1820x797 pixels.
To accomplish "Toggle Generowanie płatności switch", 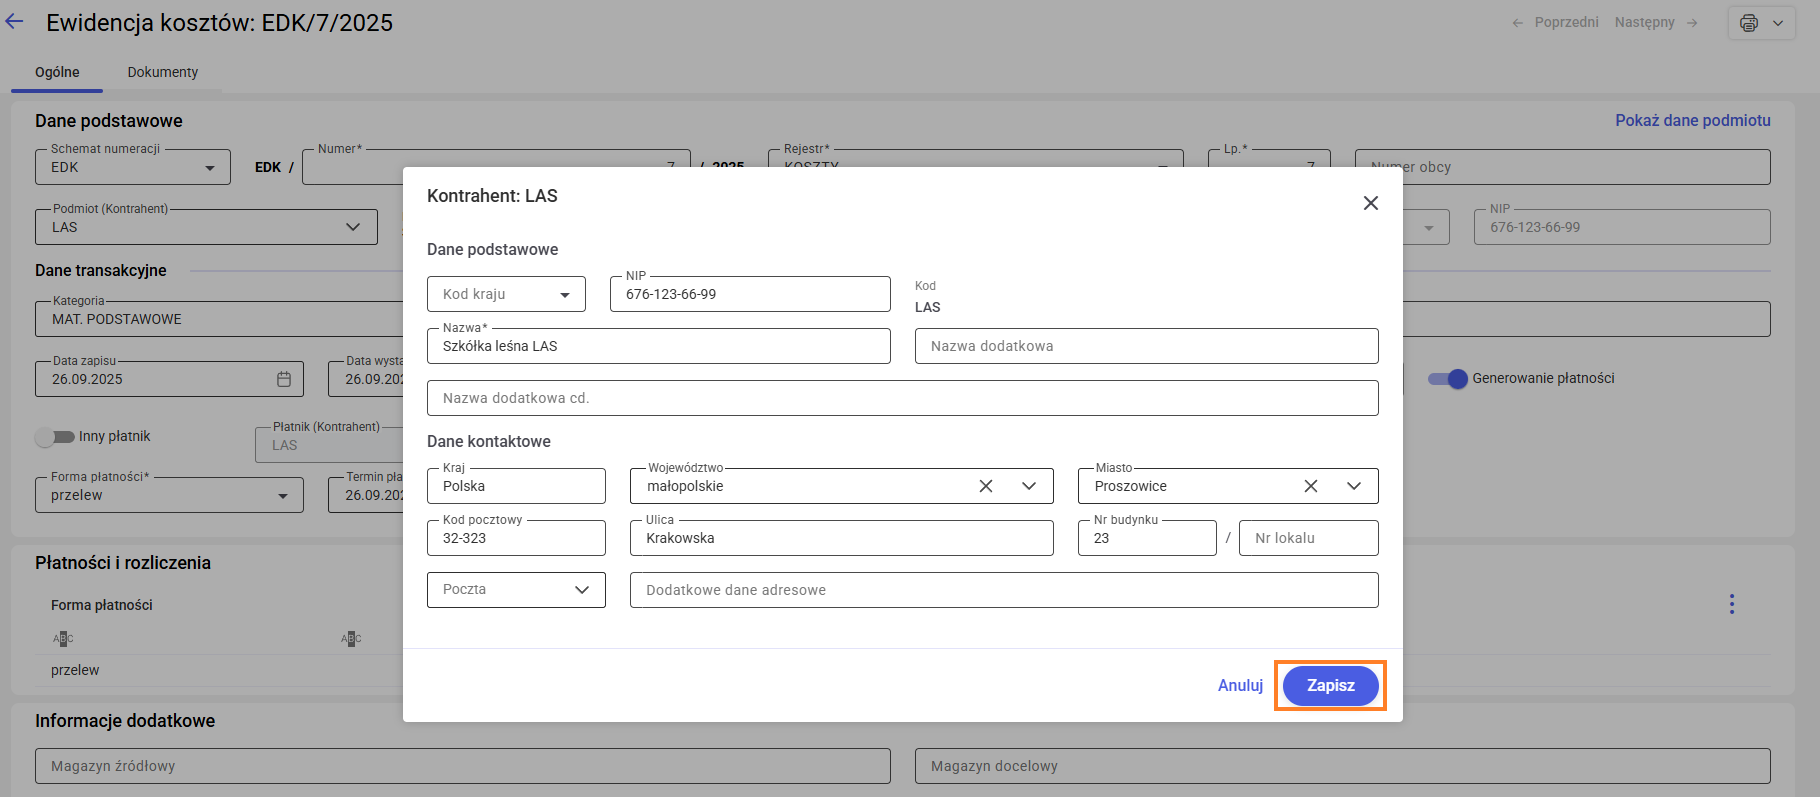I will pyautogui.click(x=1447, y=378).
